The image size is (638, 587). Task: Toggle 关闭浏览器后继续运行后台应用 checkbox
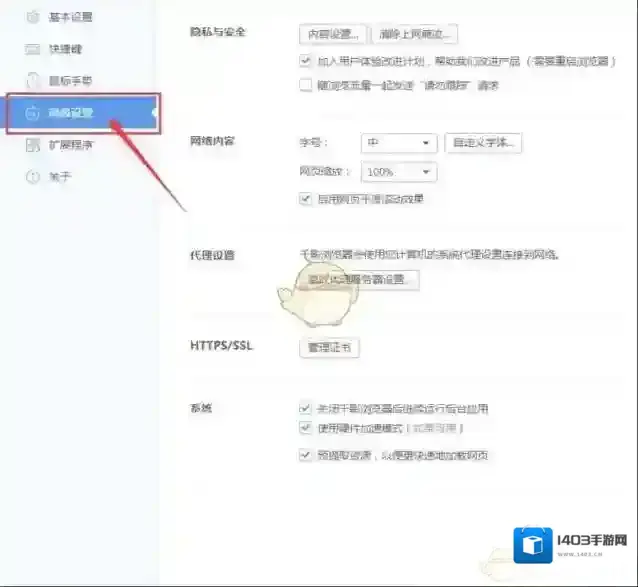coord(305,408)
